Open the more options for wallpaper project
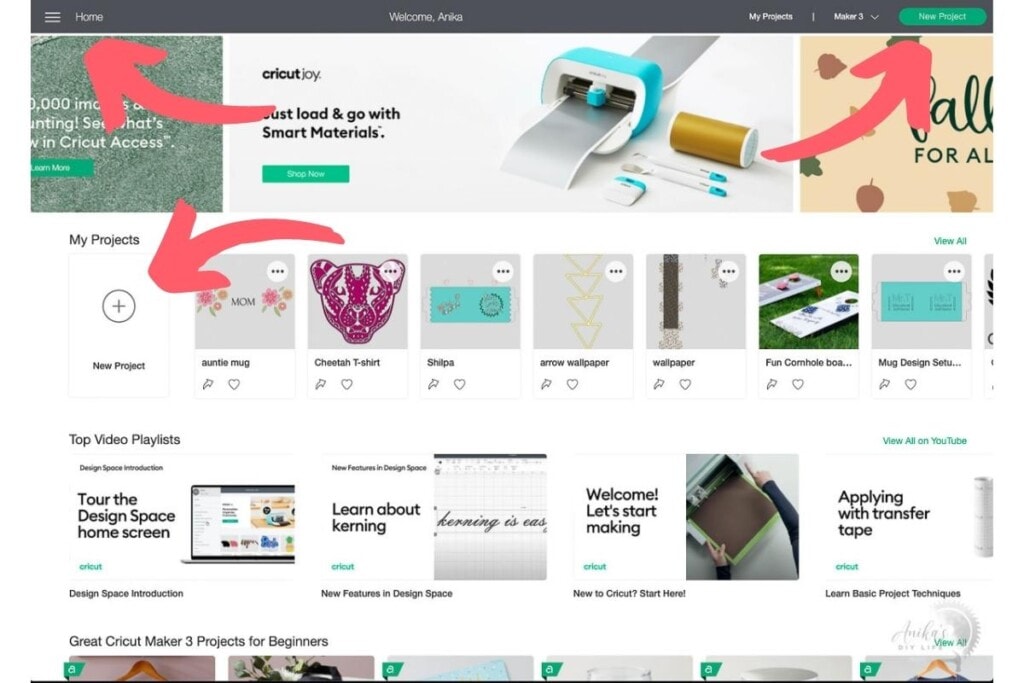 coord(729,271)
